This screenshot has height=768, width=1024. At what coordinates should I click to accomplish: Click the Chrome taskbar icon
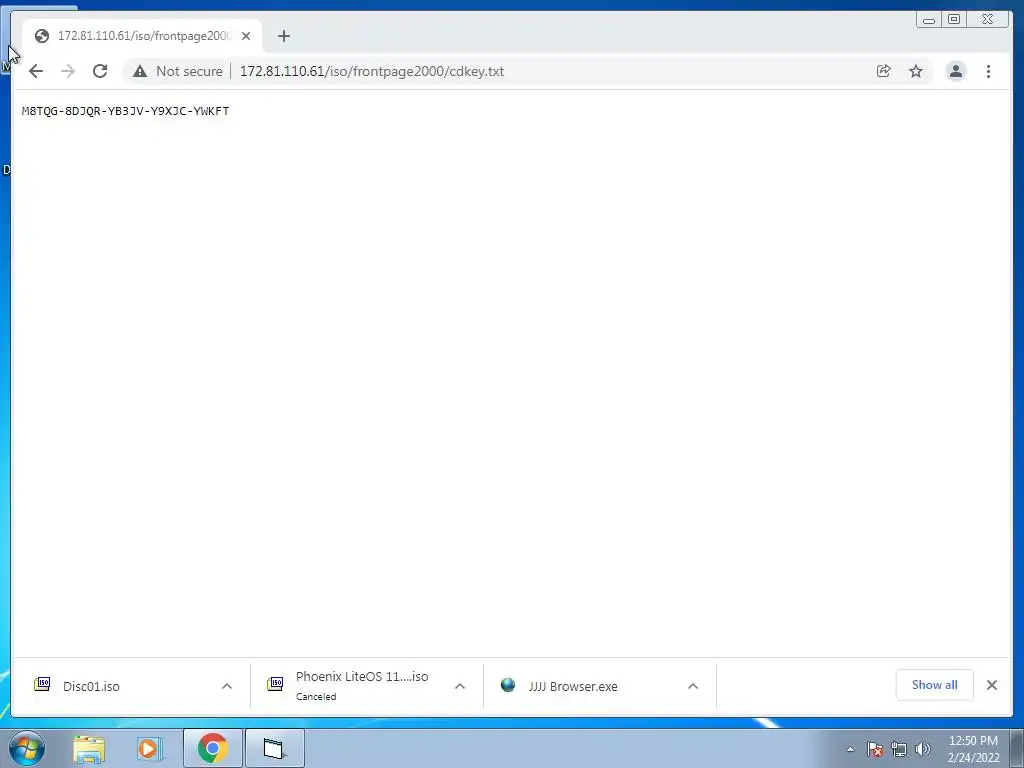click(x=213, y=748)
